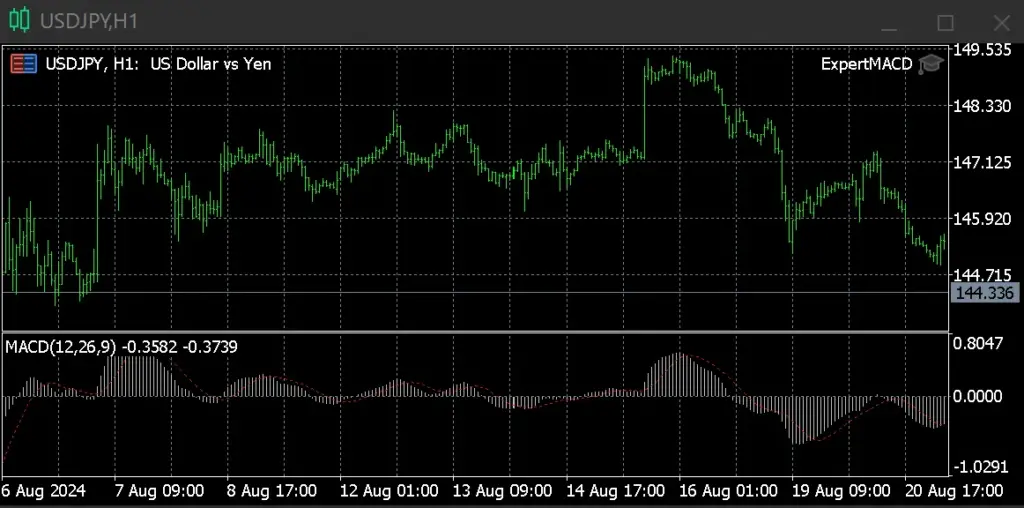The height and width of the screenshot is (508, 1024).
Task: Click the 147.125 price scale value
Action: point(984,163)
